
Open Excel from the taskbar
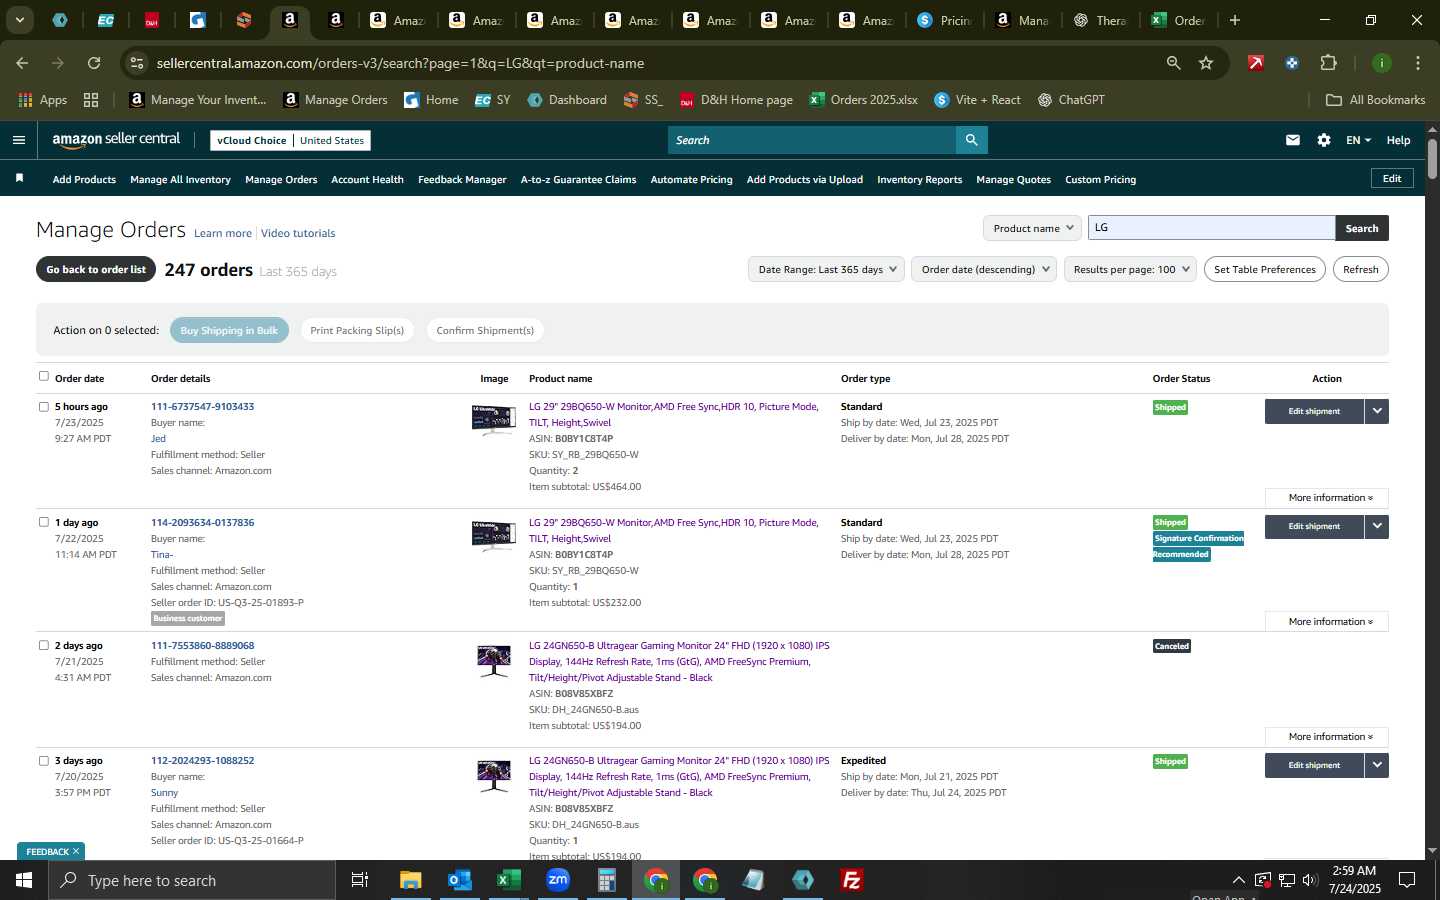click(508, 880)
